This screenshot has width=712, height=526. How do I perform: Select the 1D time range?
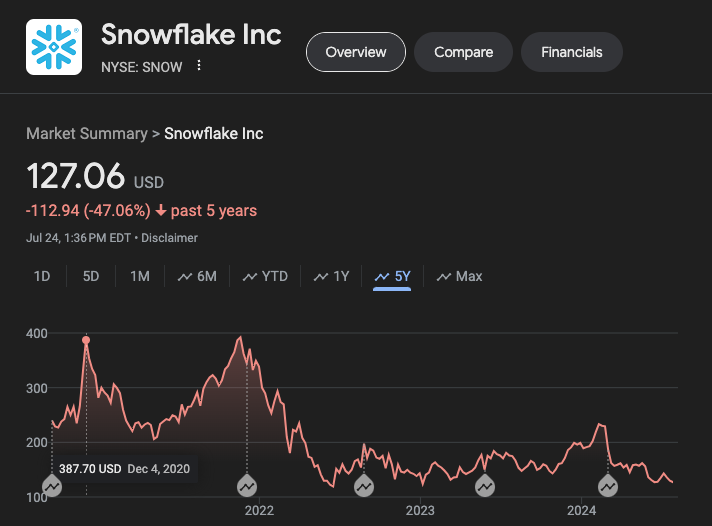(x=42, y=276)
